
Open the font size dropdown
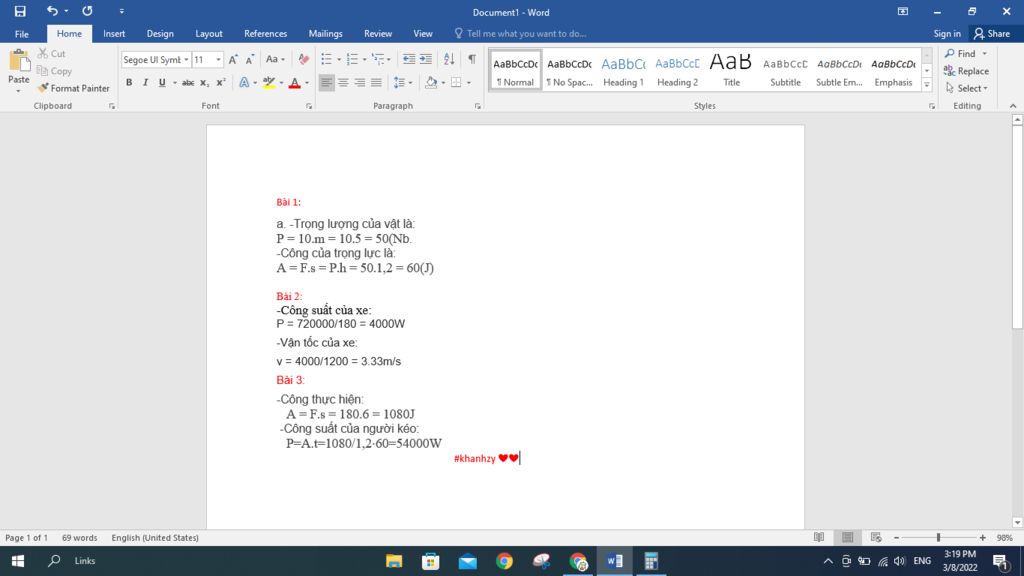pyautogui.click(x=218, y=59)
